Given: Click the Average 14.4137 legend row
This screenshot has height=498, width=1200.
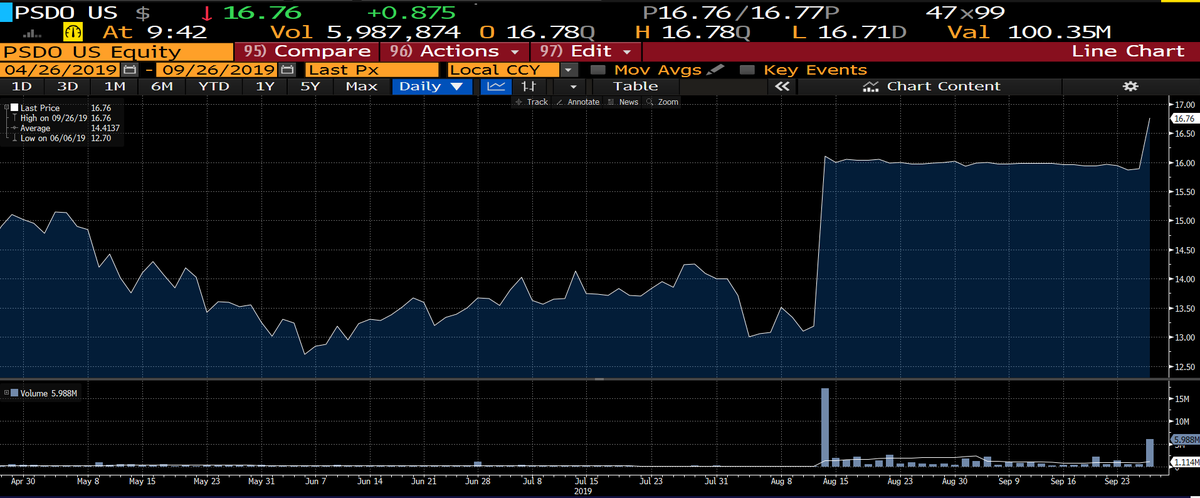Looking at the screenshot, I should click(x=65, y=128).
